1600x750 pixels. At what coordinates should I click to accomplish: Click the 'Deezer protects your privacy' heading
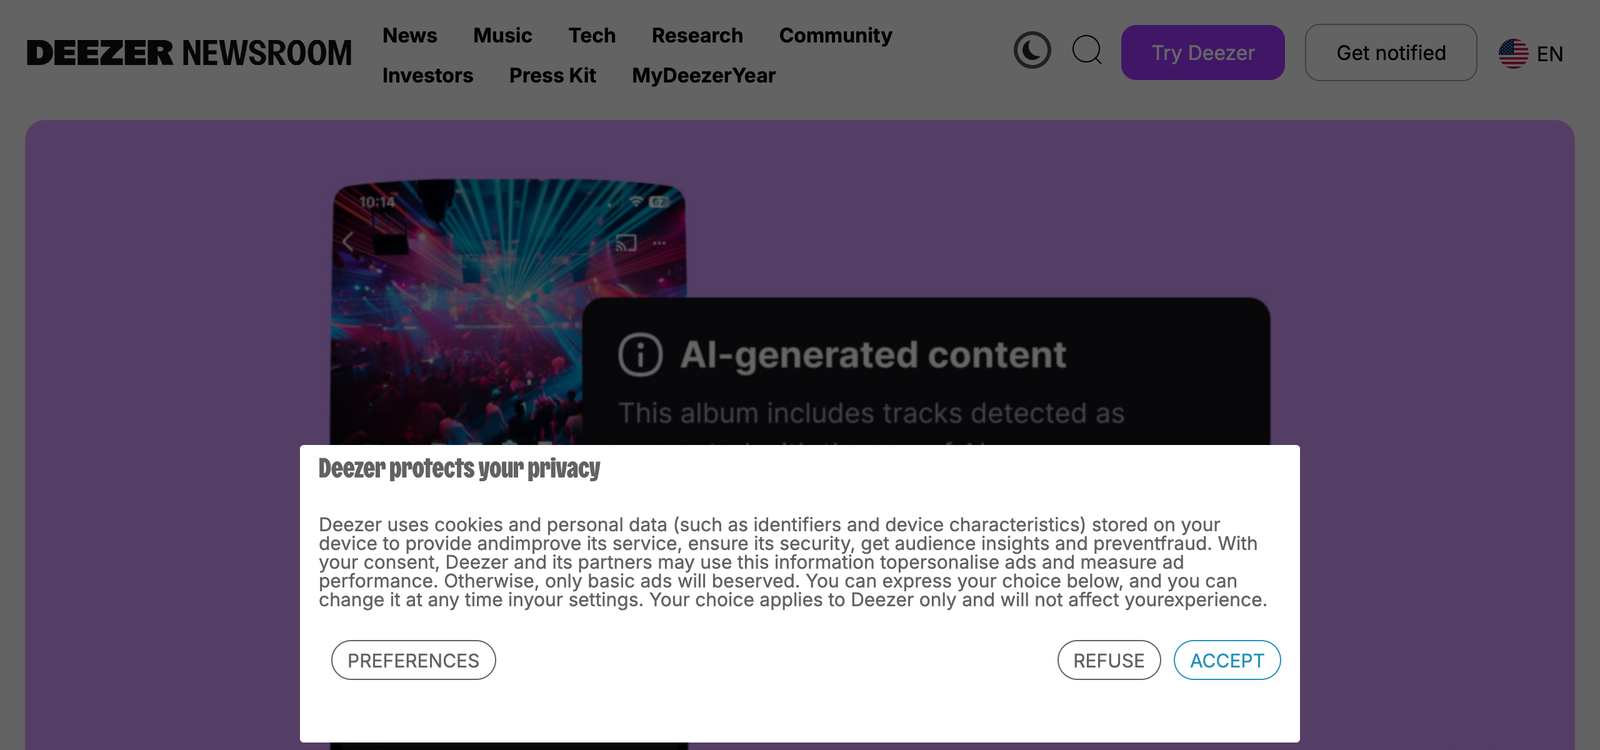pyautogui.click(x=459, y=468)
